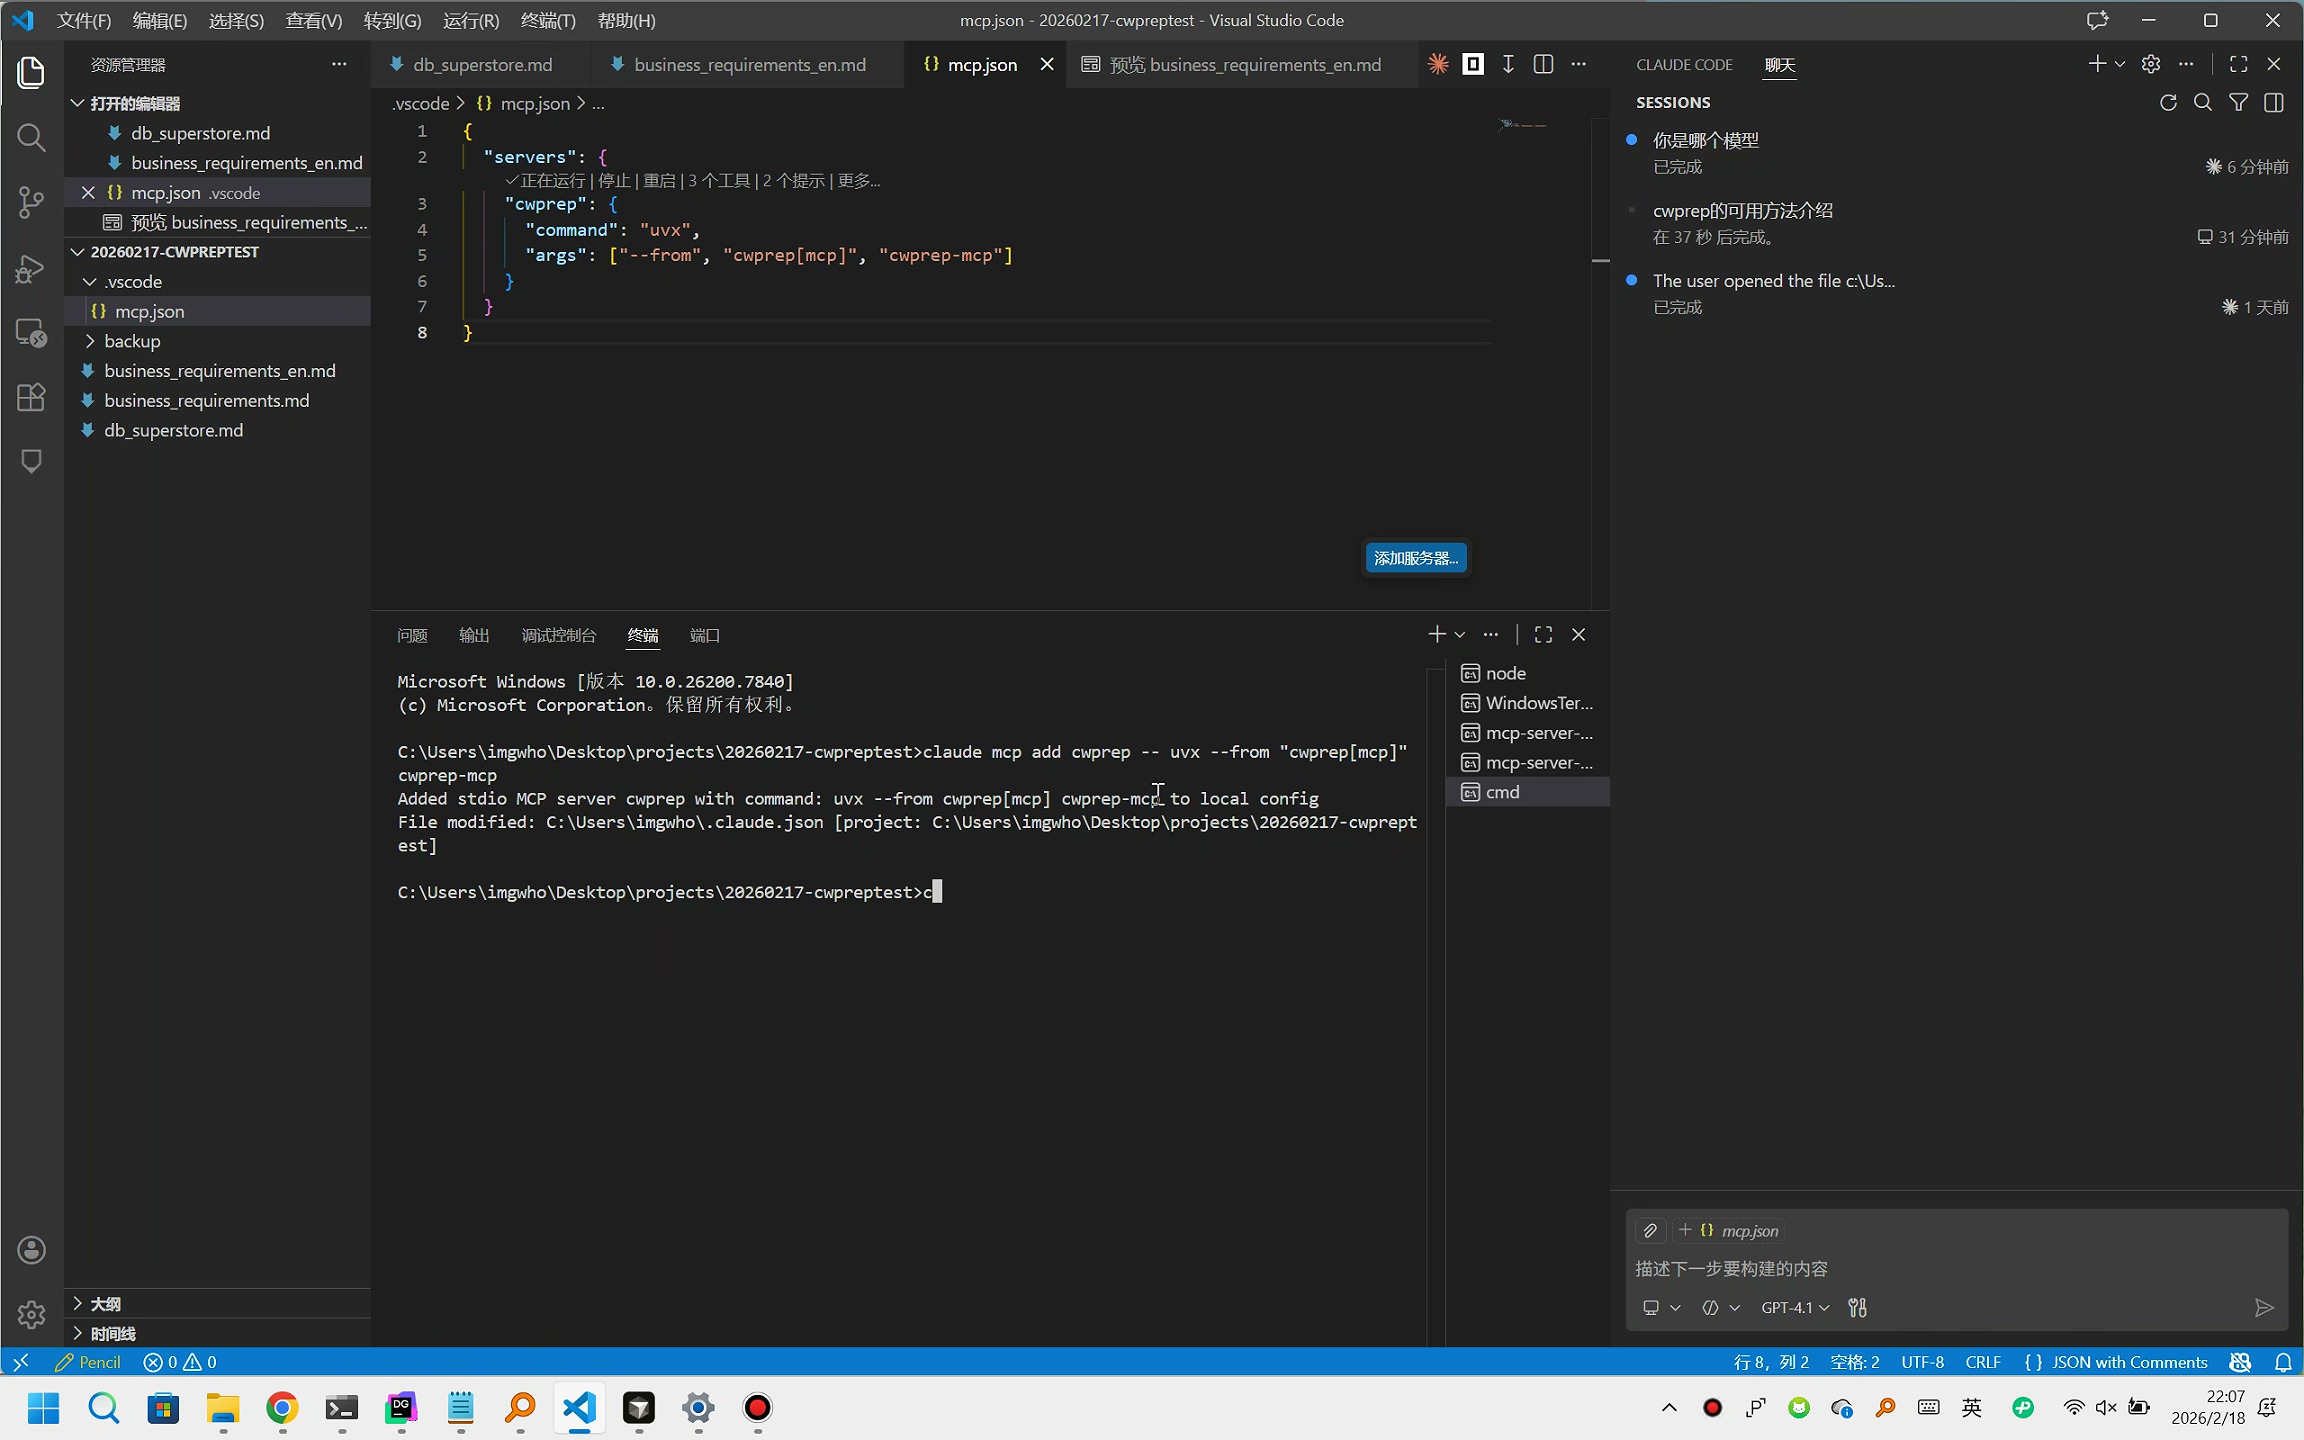
Task: Open the agent mode dropdown in chat input
Action: point(1721,1308)
